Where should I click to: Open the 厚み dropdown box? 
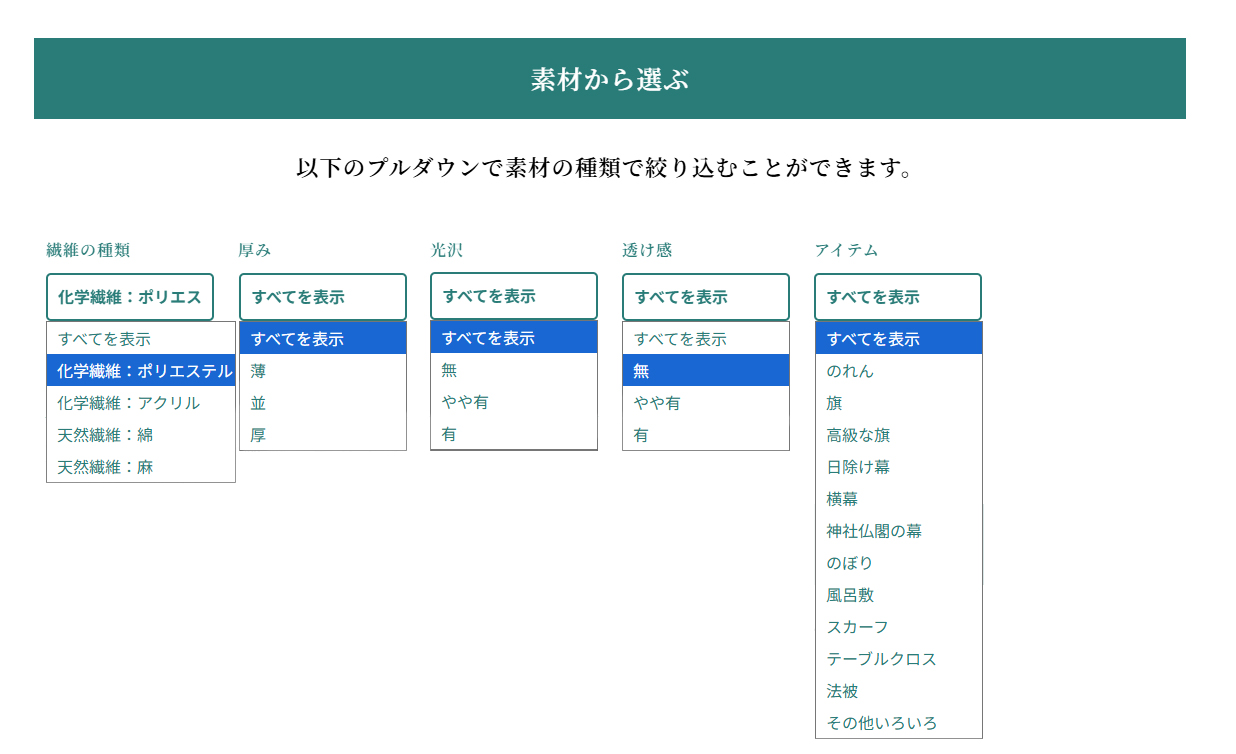point(323,297)
